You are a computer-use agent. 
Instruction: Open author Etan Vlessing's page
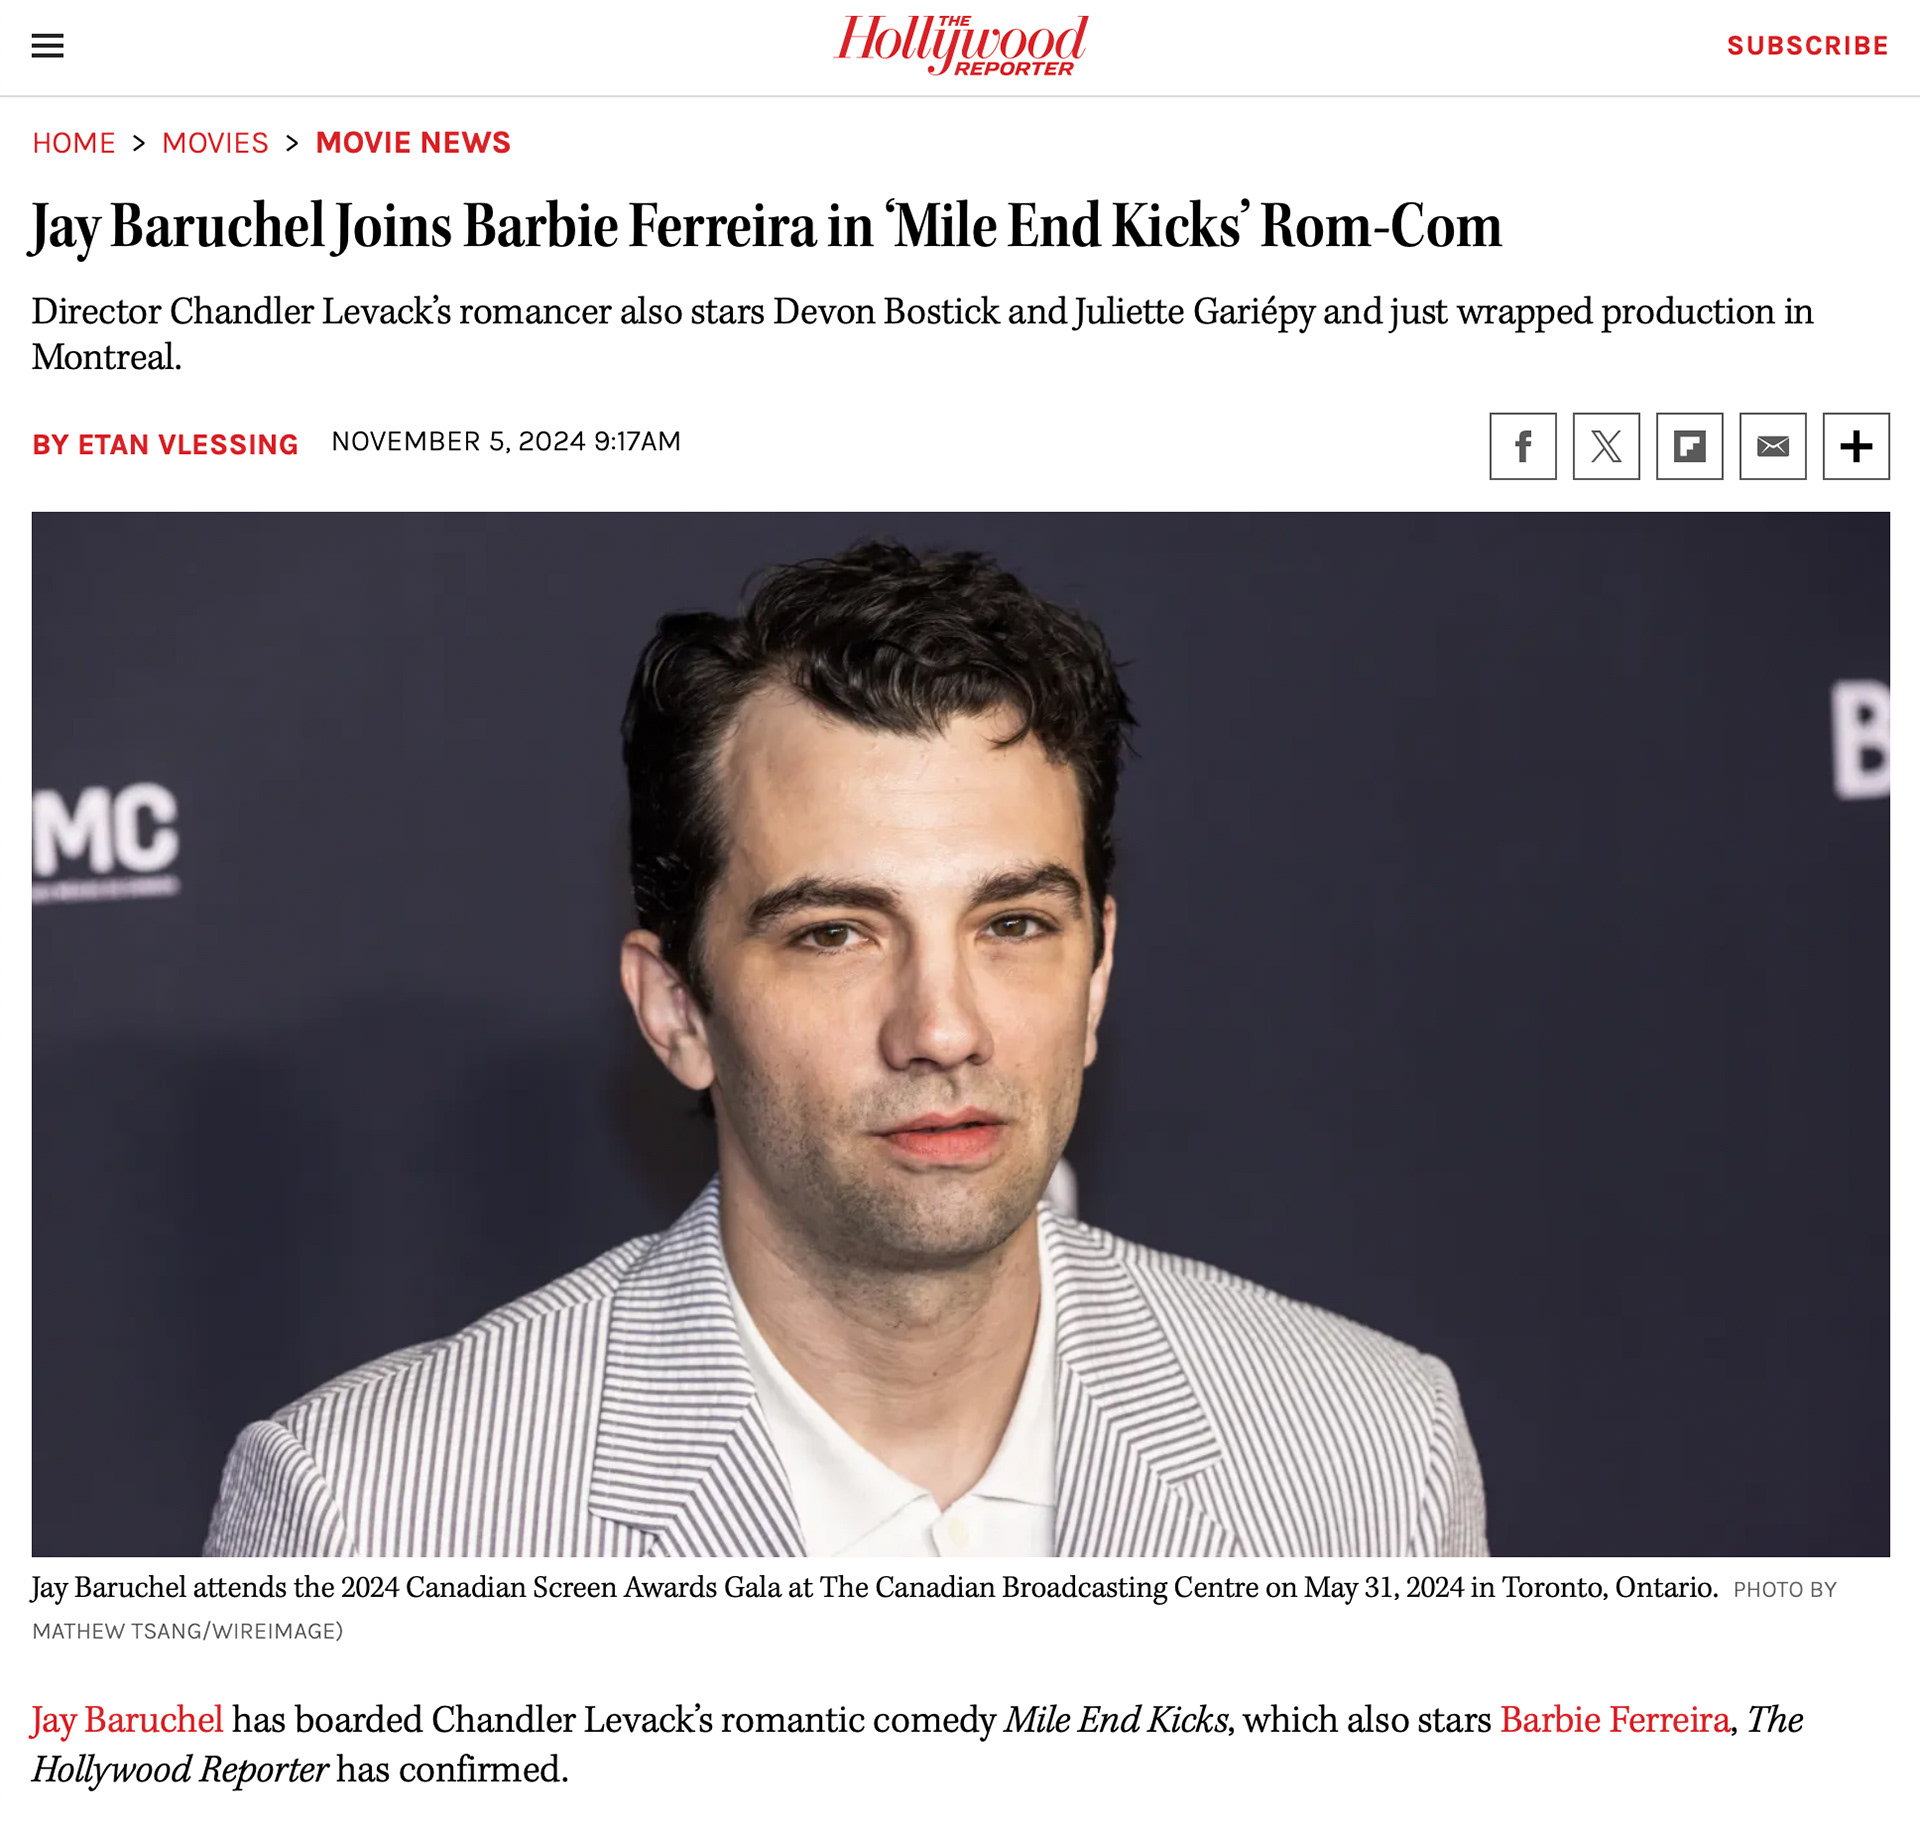click(x=165, y=444)
